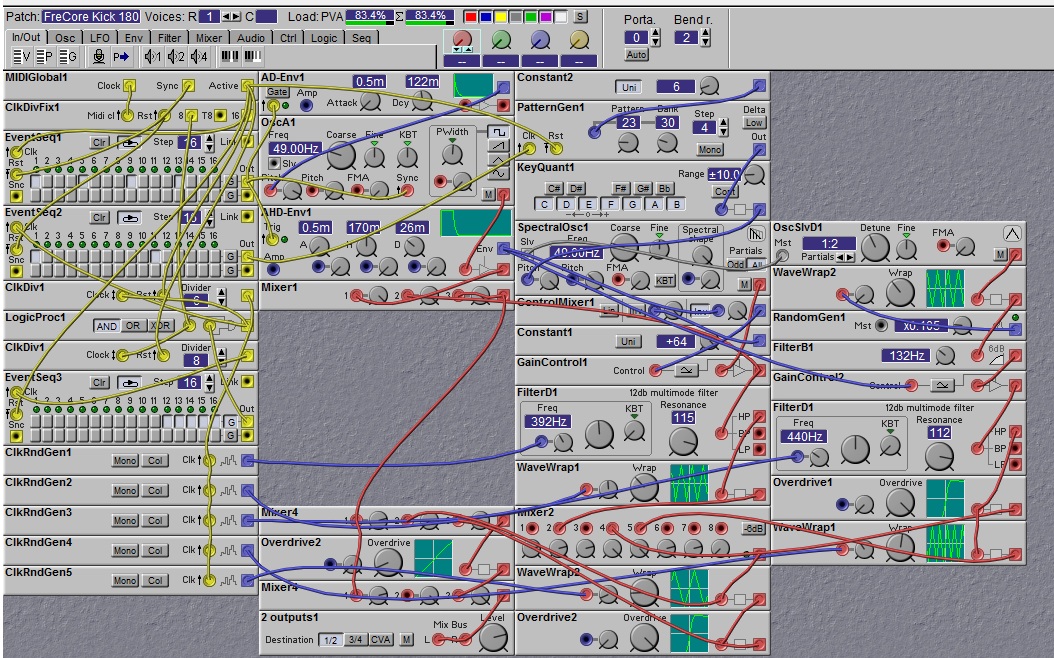Open the Seq module tab
1054x658 pixels.
361,38
